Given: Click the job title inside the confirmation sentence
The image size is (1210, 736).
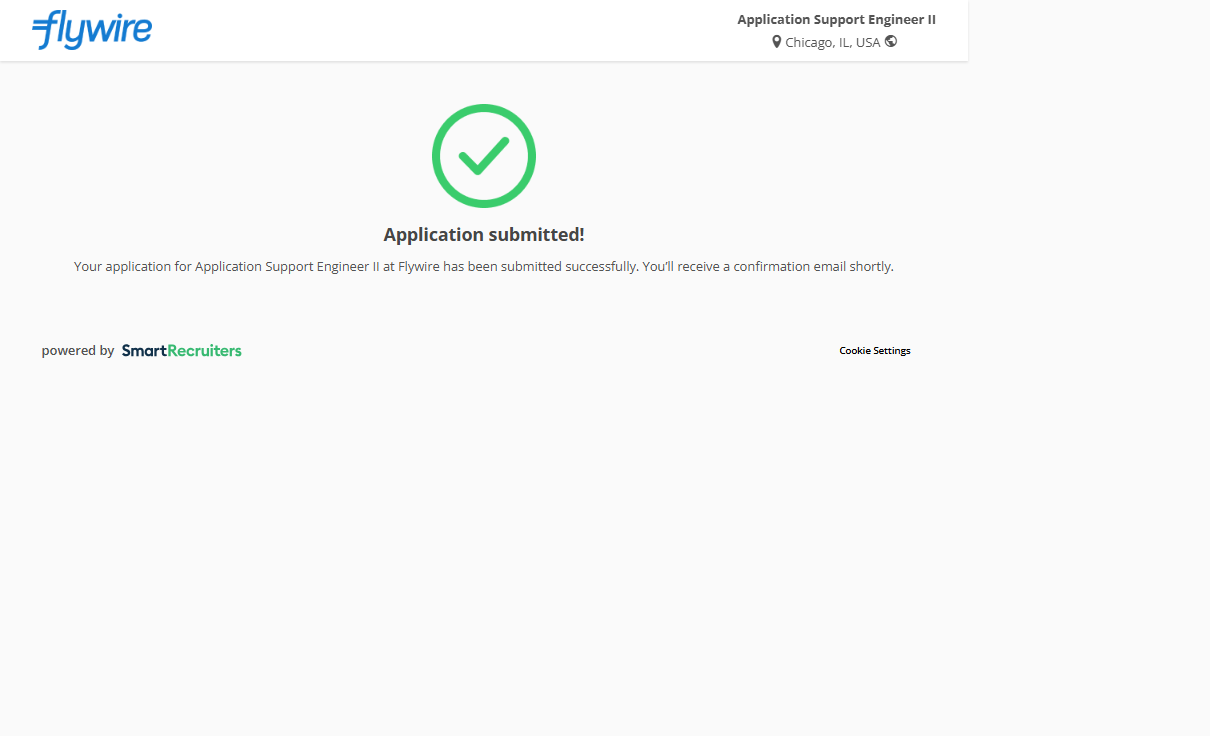Looking at the screenshot, I should [286, 267].
